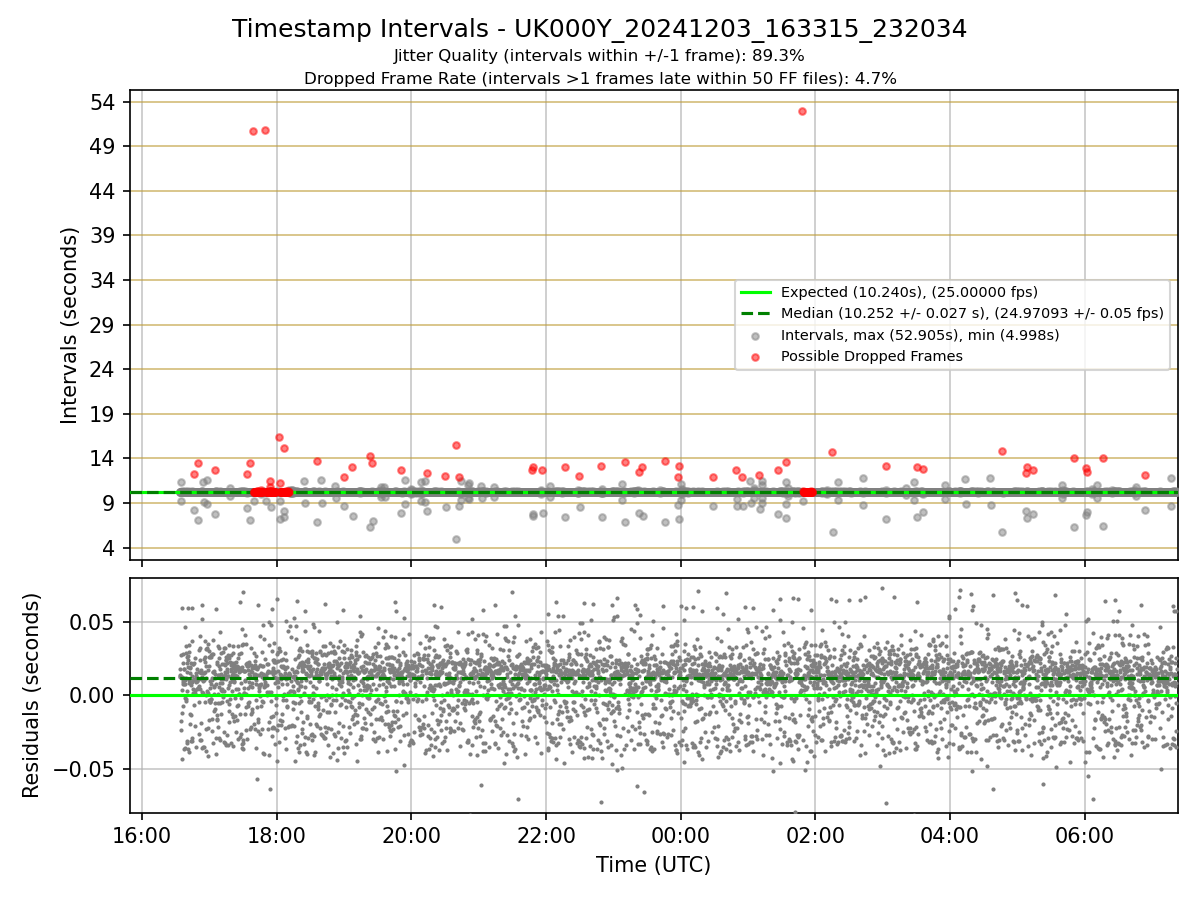Screen dimensions: 1200x900
Task: Click x-axis tick label 20:00
Action: click(x=411, y=835)
